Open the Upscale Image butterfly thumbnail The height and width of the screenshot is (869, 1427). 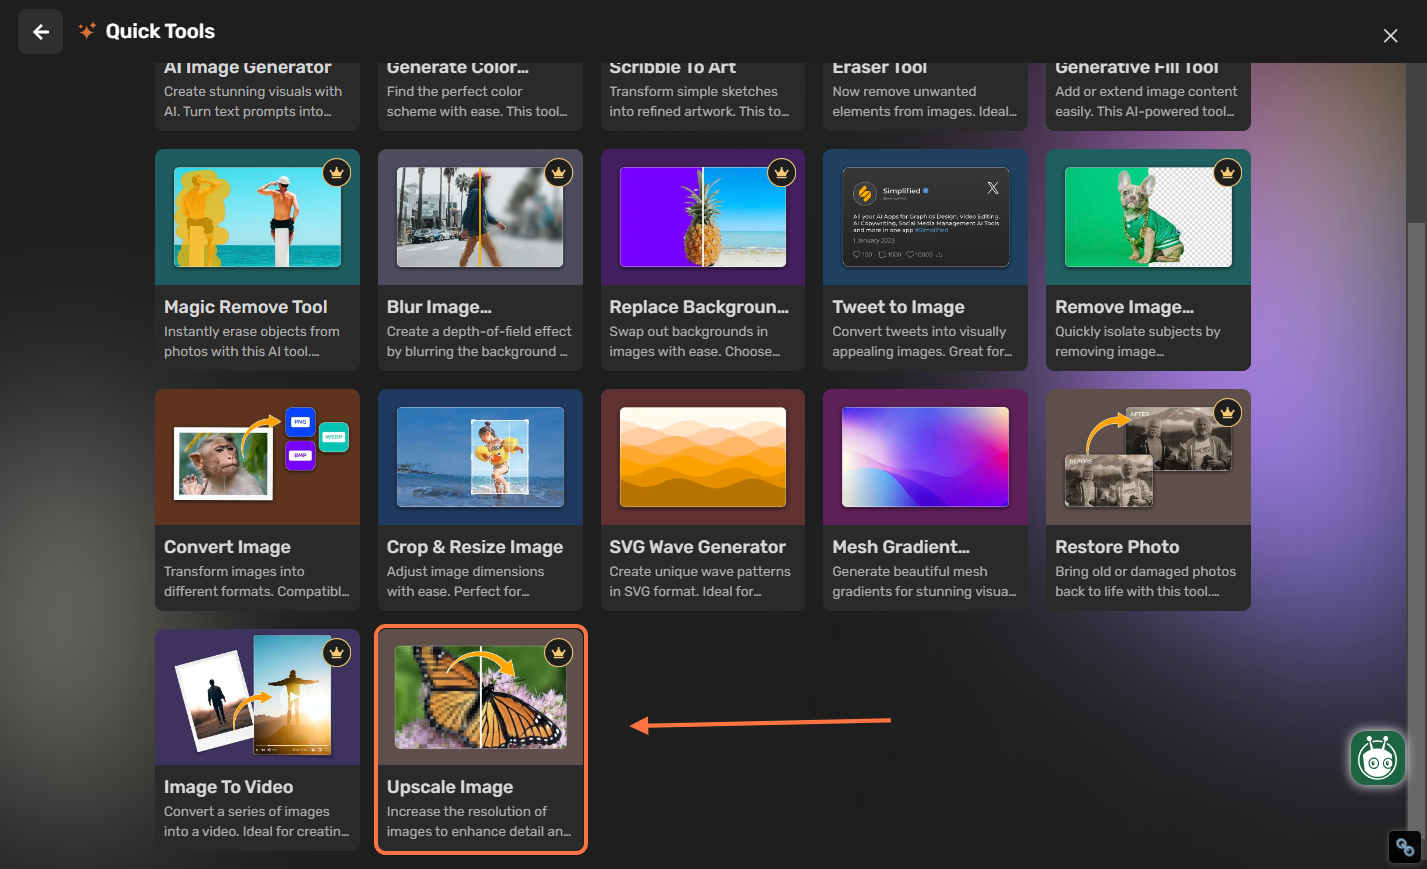point(480,697)
